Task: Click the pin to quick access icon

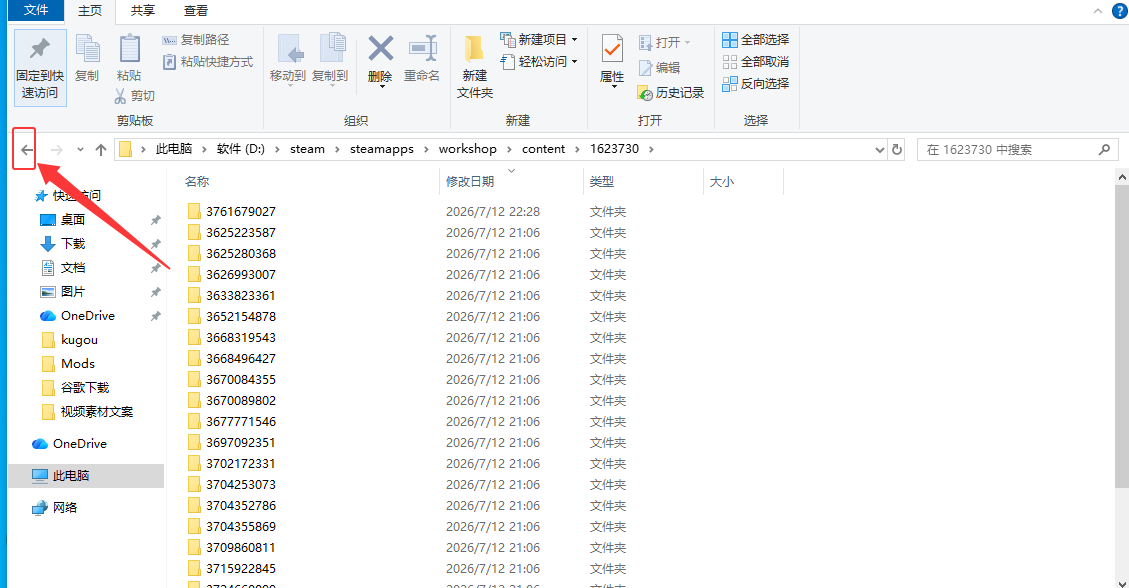Action: pyautogui.click(x=40, y=49)
